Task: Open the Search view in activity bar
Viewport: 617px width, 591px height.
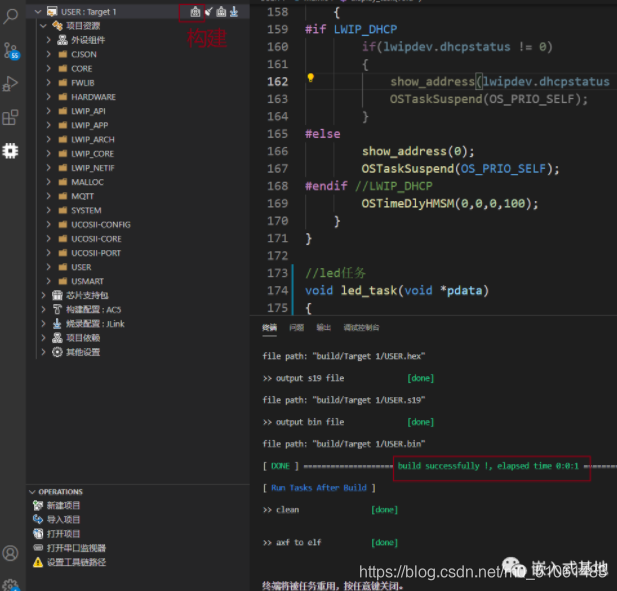Action: click(11, 16)
